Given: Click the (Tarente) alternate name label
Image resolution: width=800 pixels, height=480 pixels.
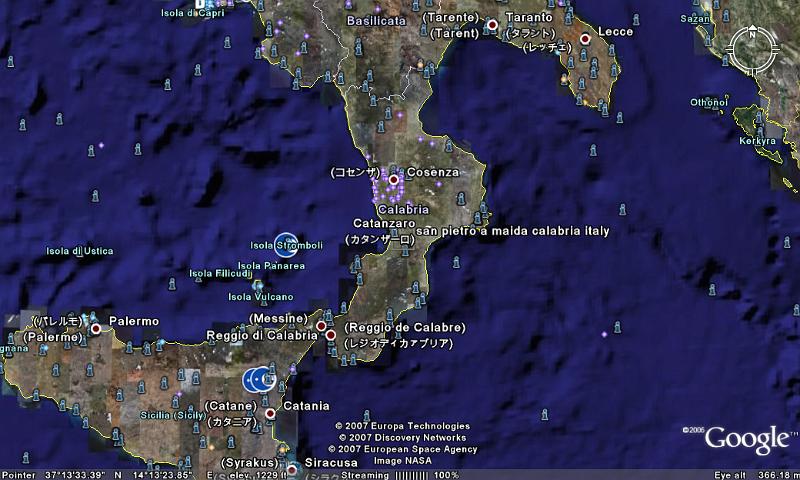Looking at the screenshot, I should 451,17.
